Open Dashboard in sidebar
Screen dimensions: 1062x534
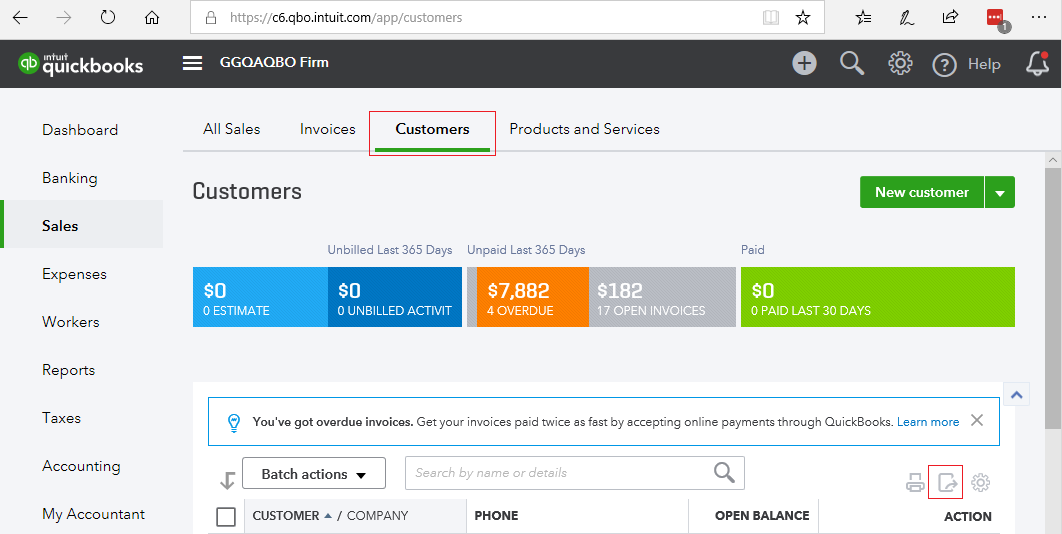coord(80,130)
